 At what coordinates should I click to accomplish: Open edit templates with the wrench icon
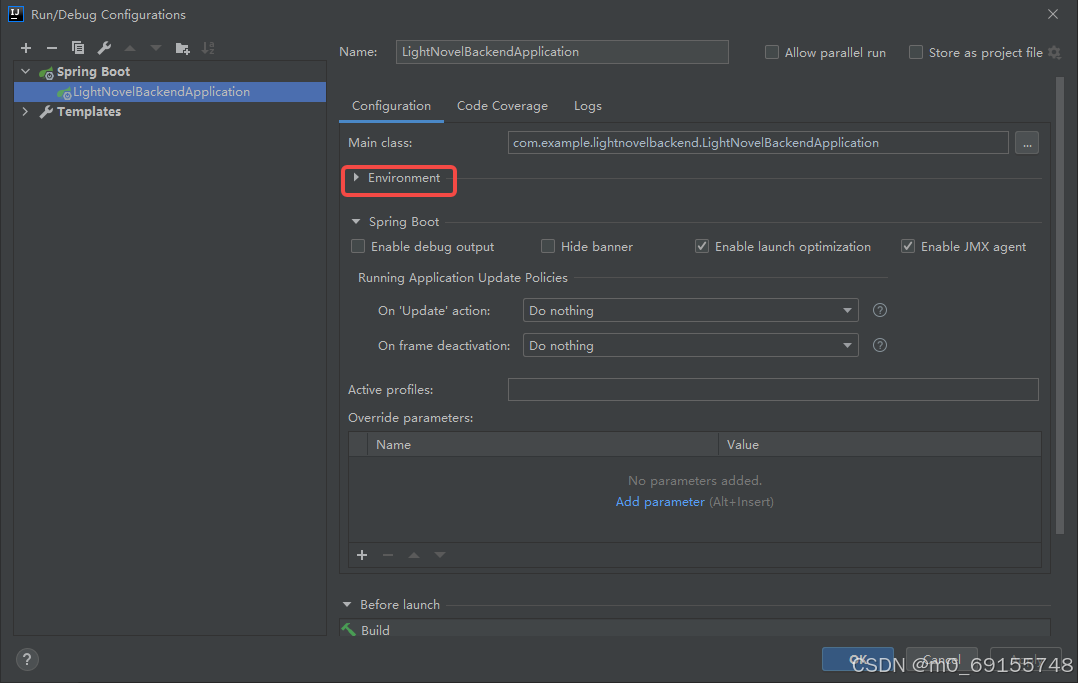[103, 47]
